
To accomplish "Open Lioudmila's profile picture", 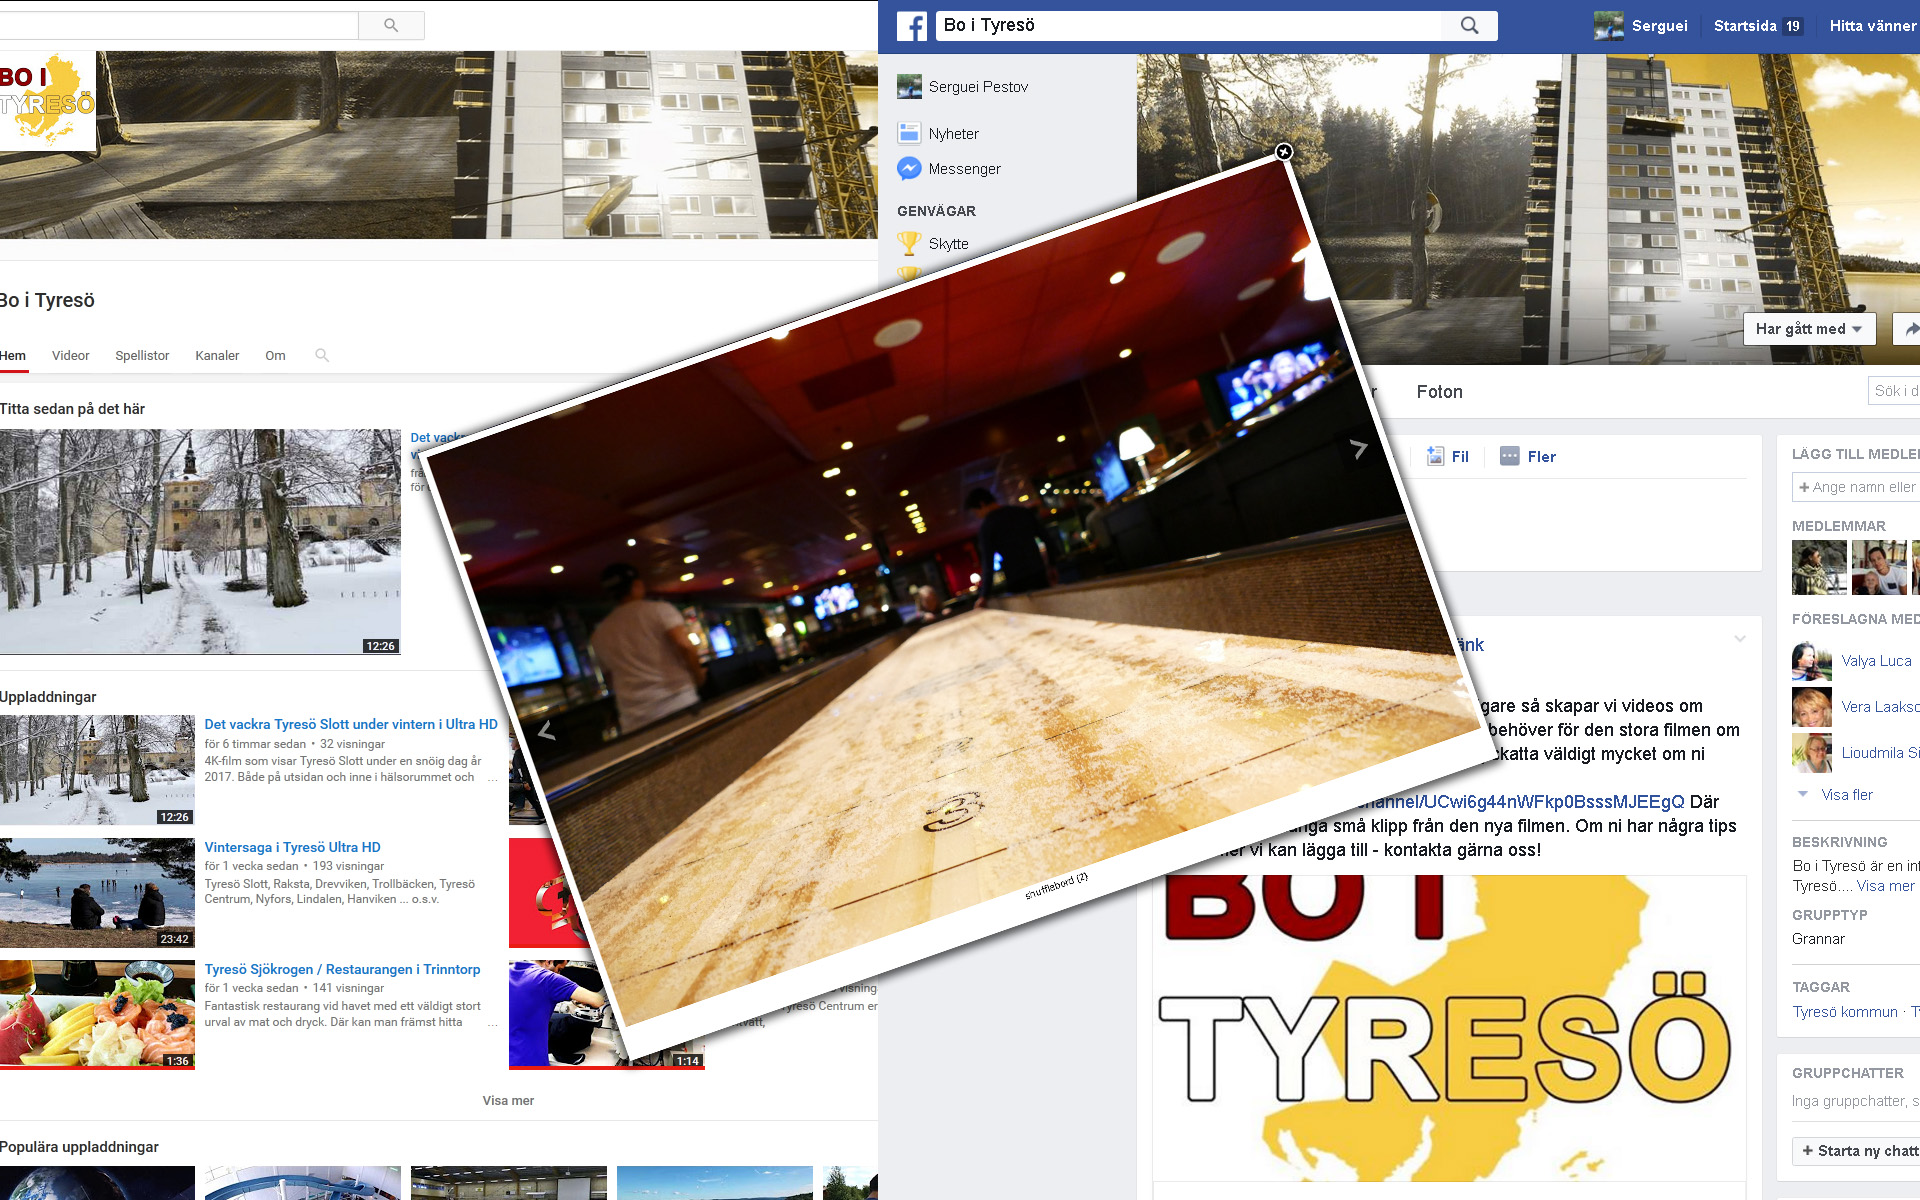I will click(1811, 752).
